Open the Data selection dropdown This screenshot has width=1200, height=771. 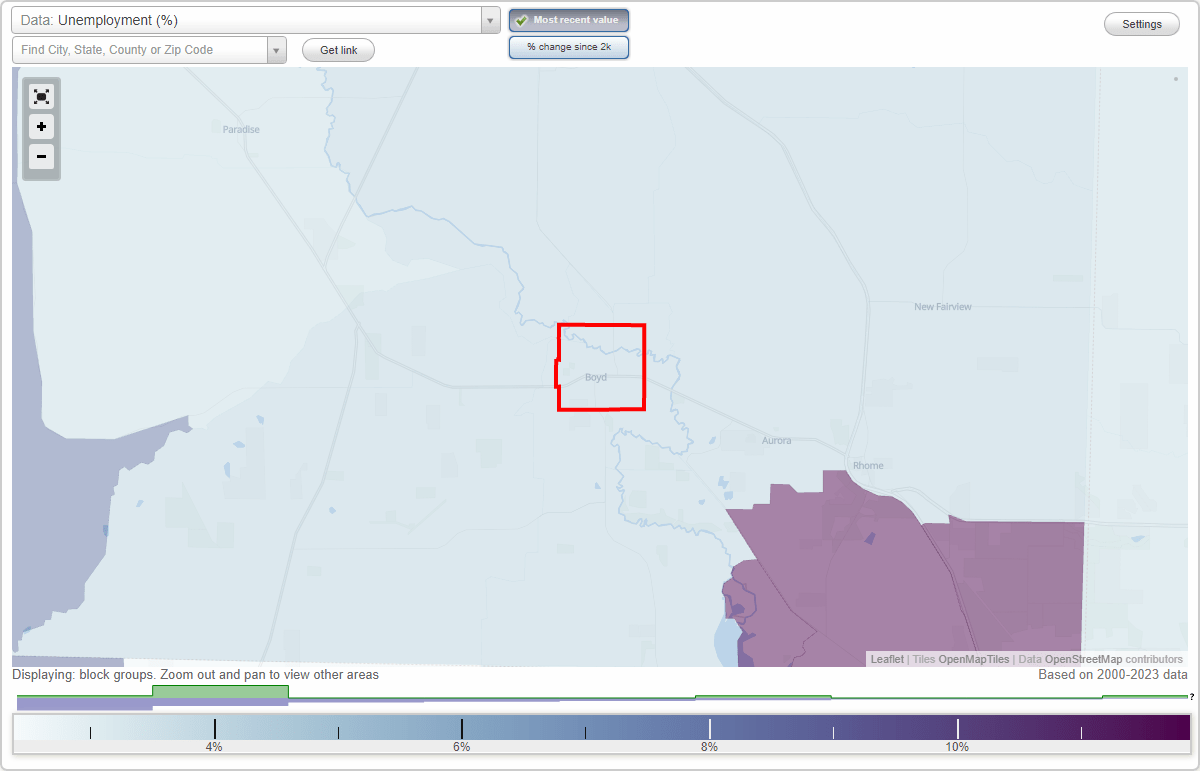tap(488, 20)
